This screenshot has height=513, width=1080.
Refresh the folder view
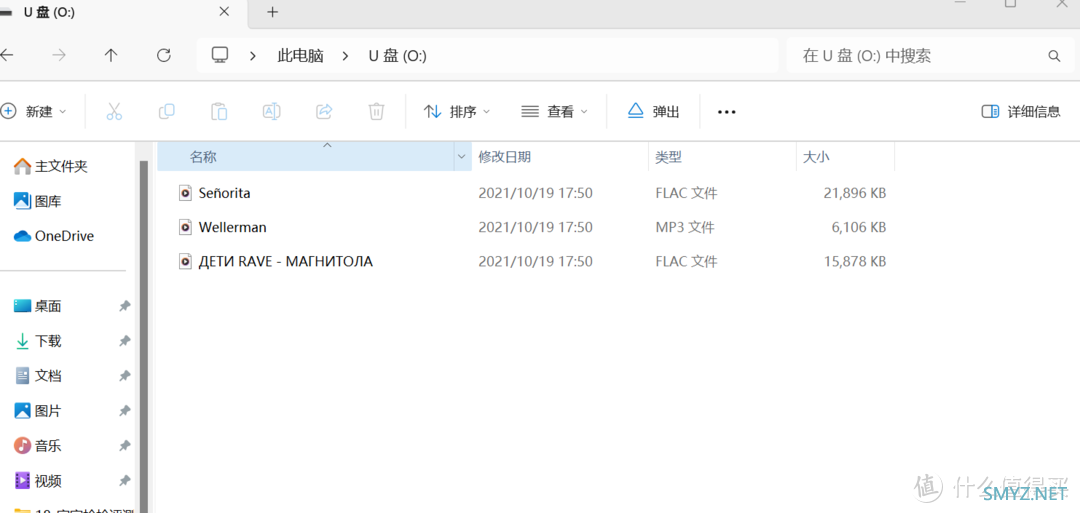163,55
